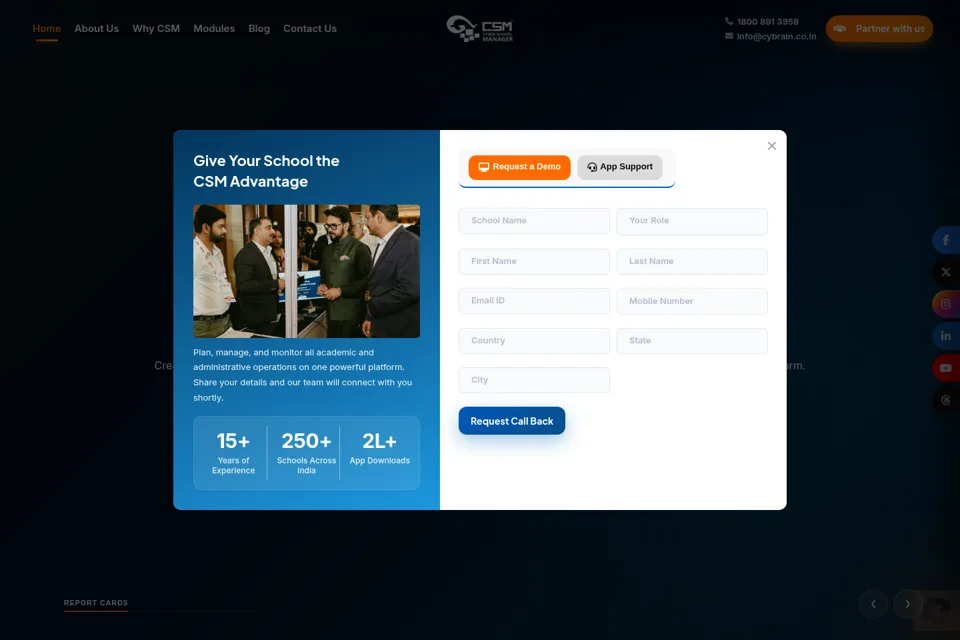
Task: Switch to the App Support tab
Action: point(620,167)
